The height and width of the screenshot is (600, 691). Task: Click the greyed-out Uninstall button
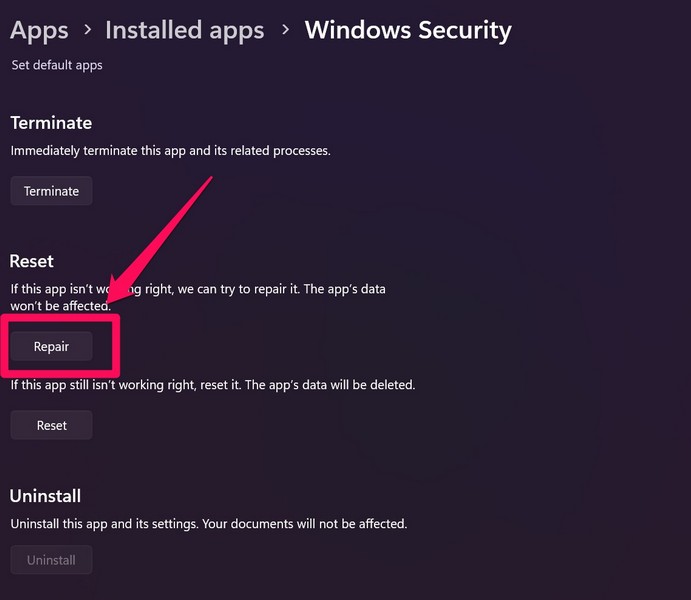[51, 560]
